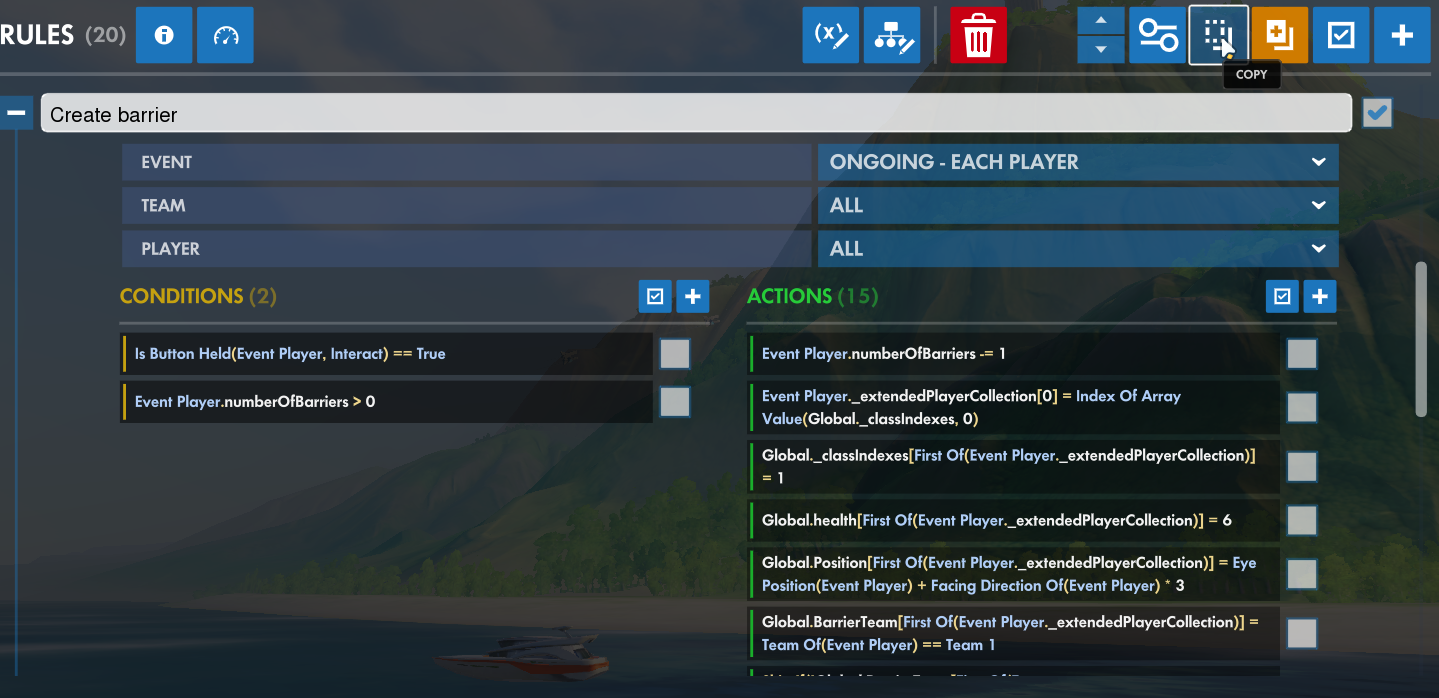Image resolution: width=1439 pixels, height=698 pixels.
Task: Click the Conditions select-all checkmark icon
Action: click(x=655, y=296)
